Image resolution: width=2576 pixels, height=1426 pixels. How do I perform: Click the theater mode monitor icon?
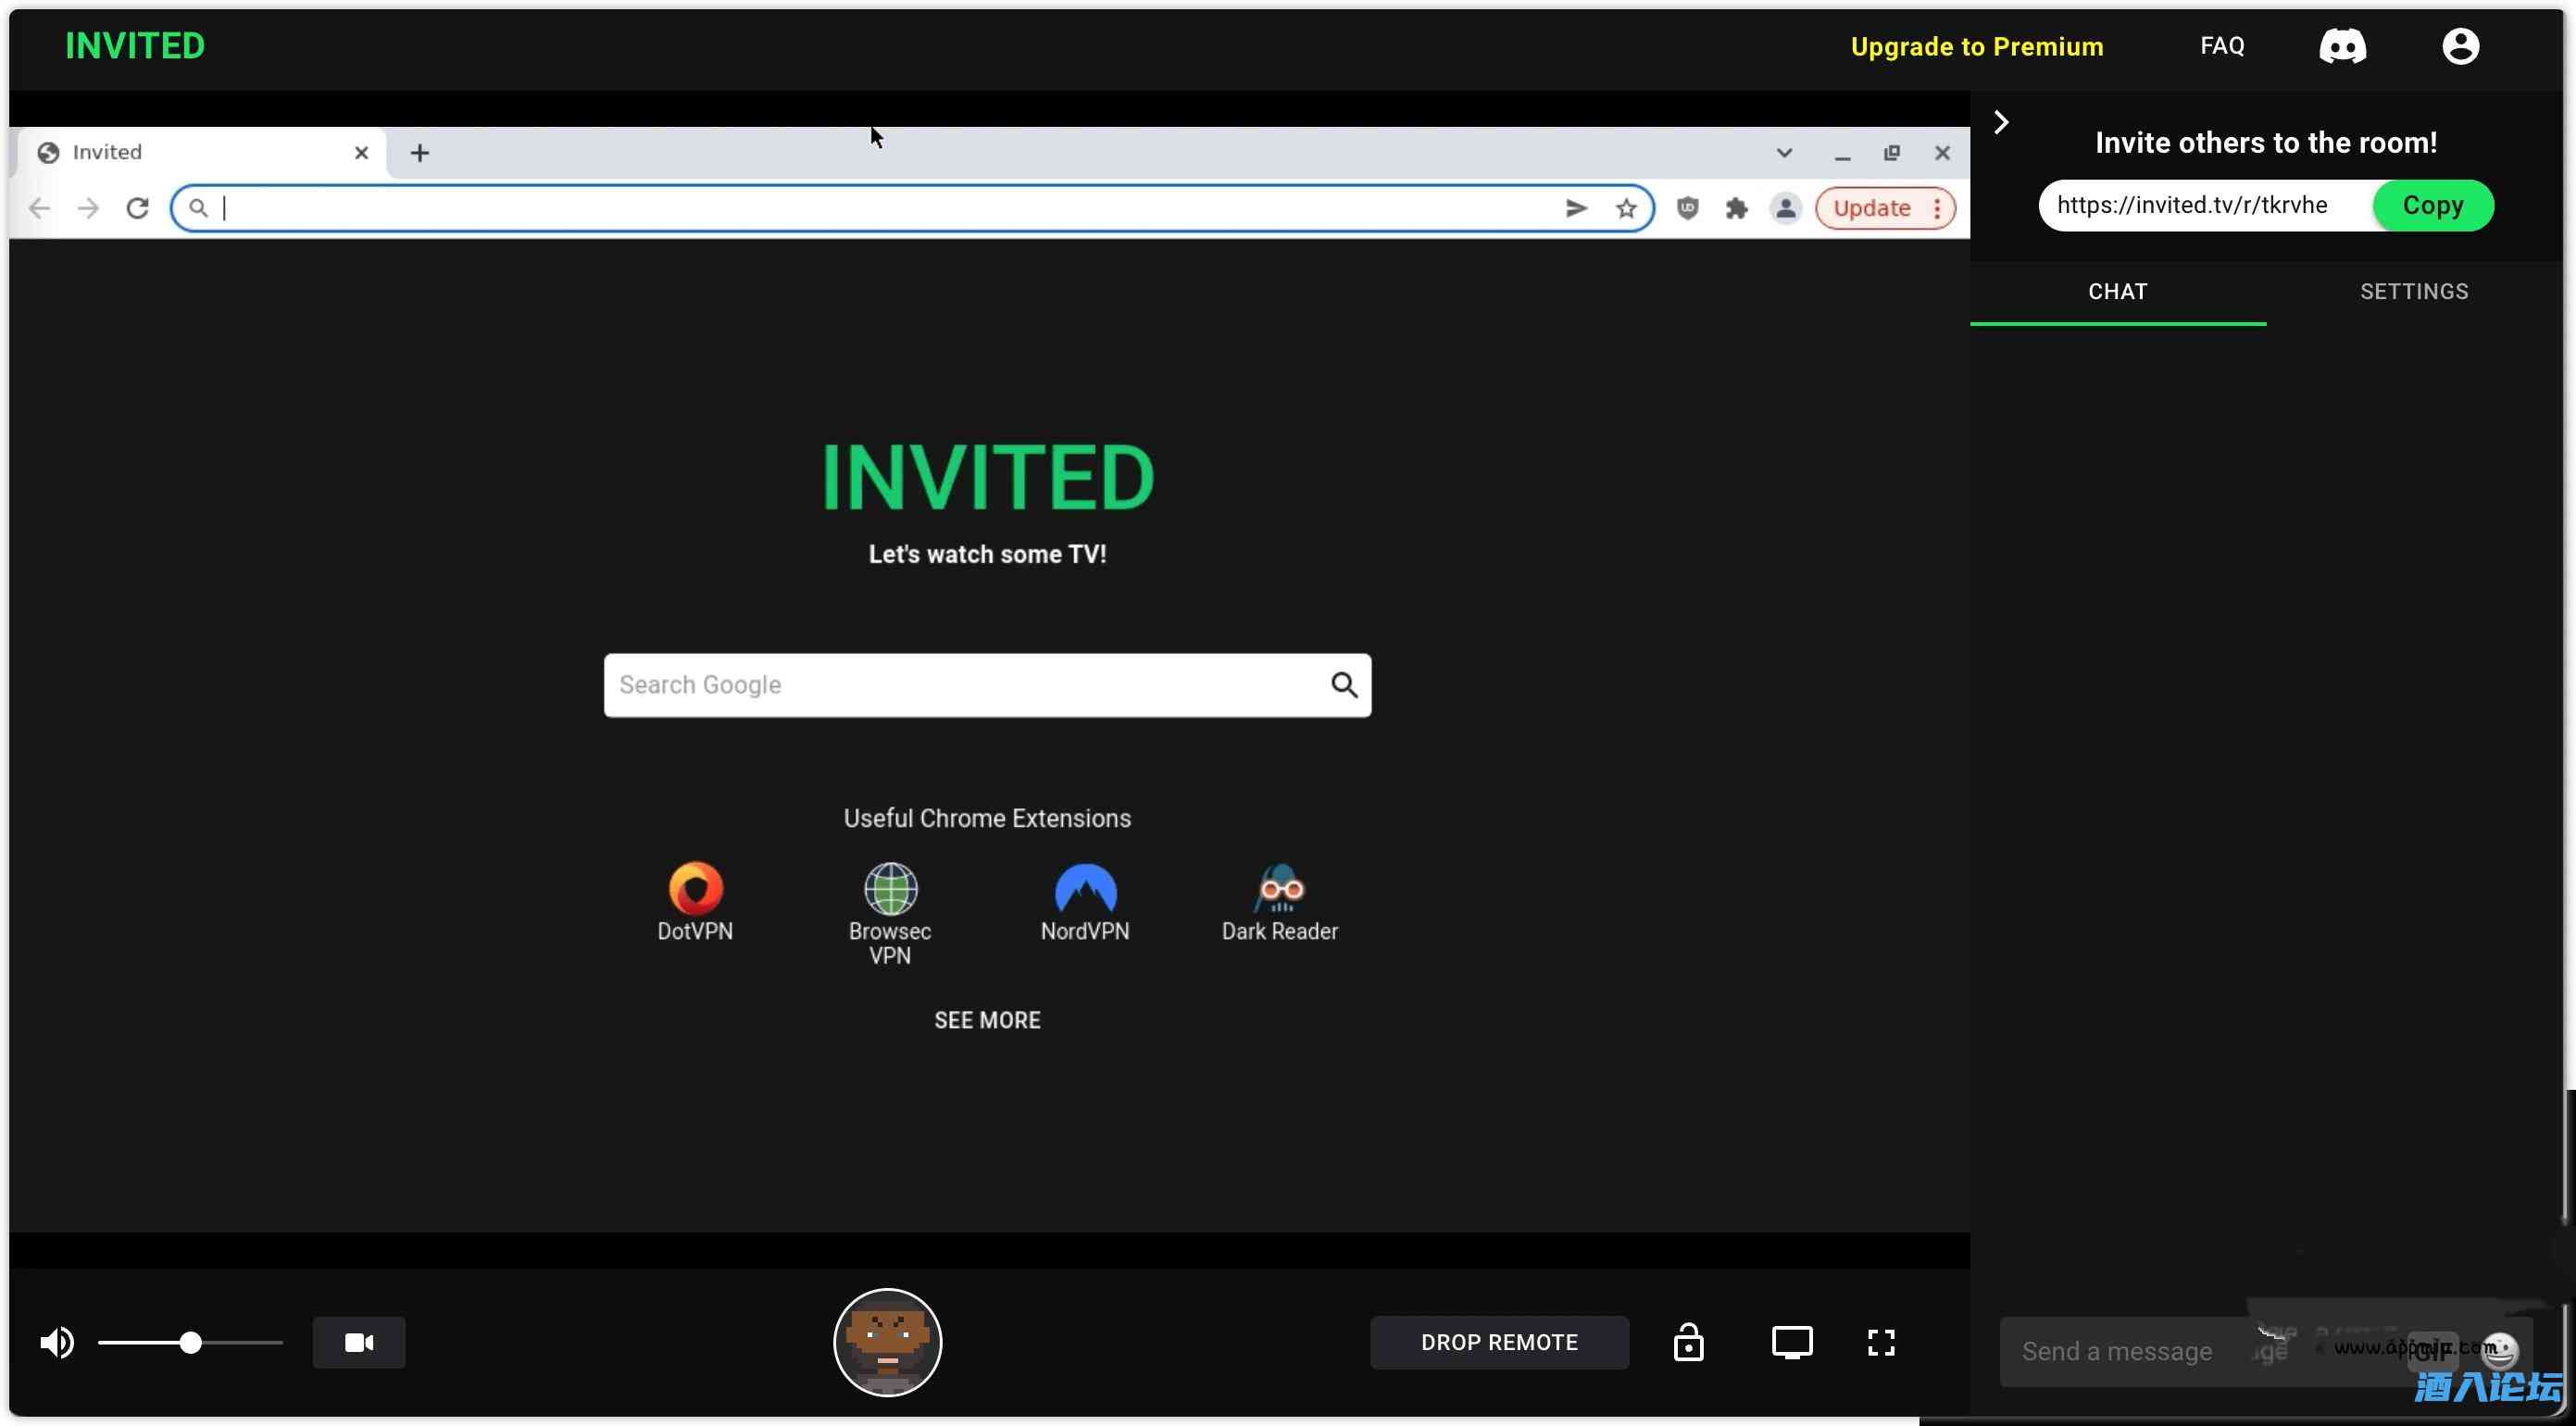pyautogui.click(x=1791, y=1342)
